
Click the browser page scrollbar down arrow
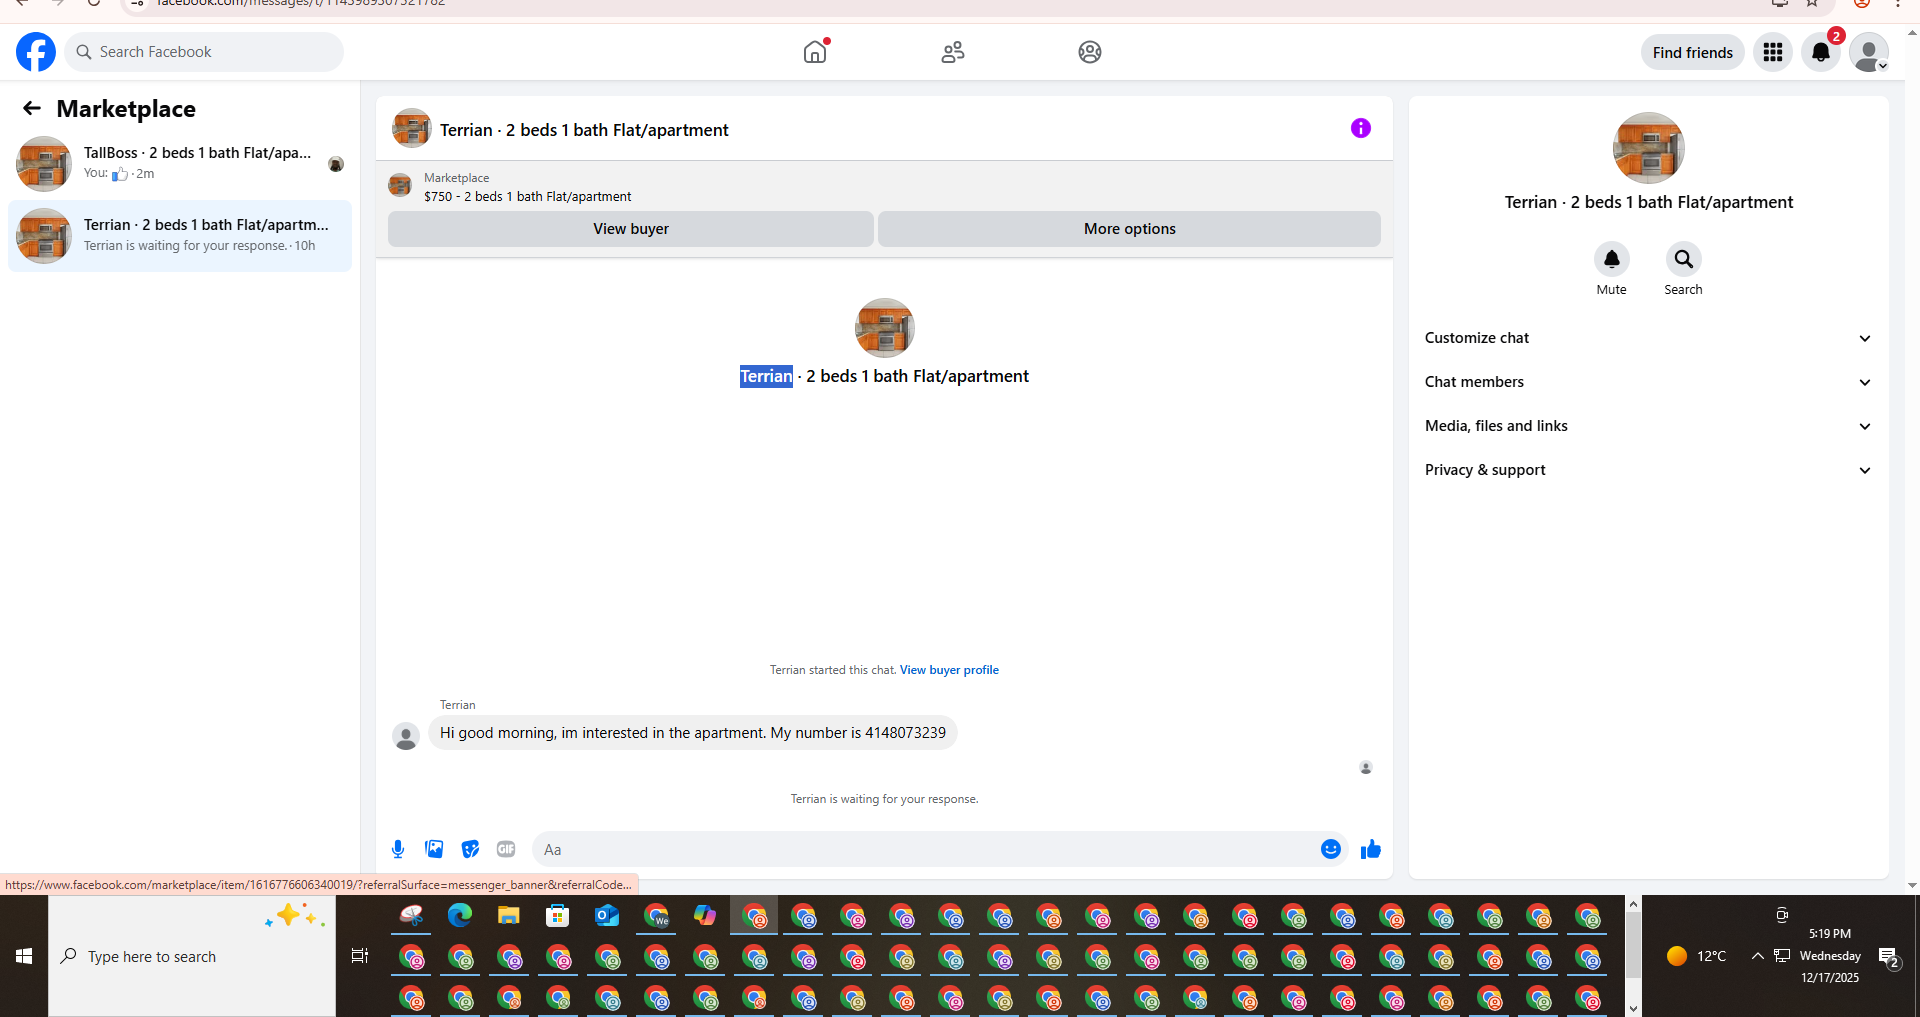click(1912, 885)
